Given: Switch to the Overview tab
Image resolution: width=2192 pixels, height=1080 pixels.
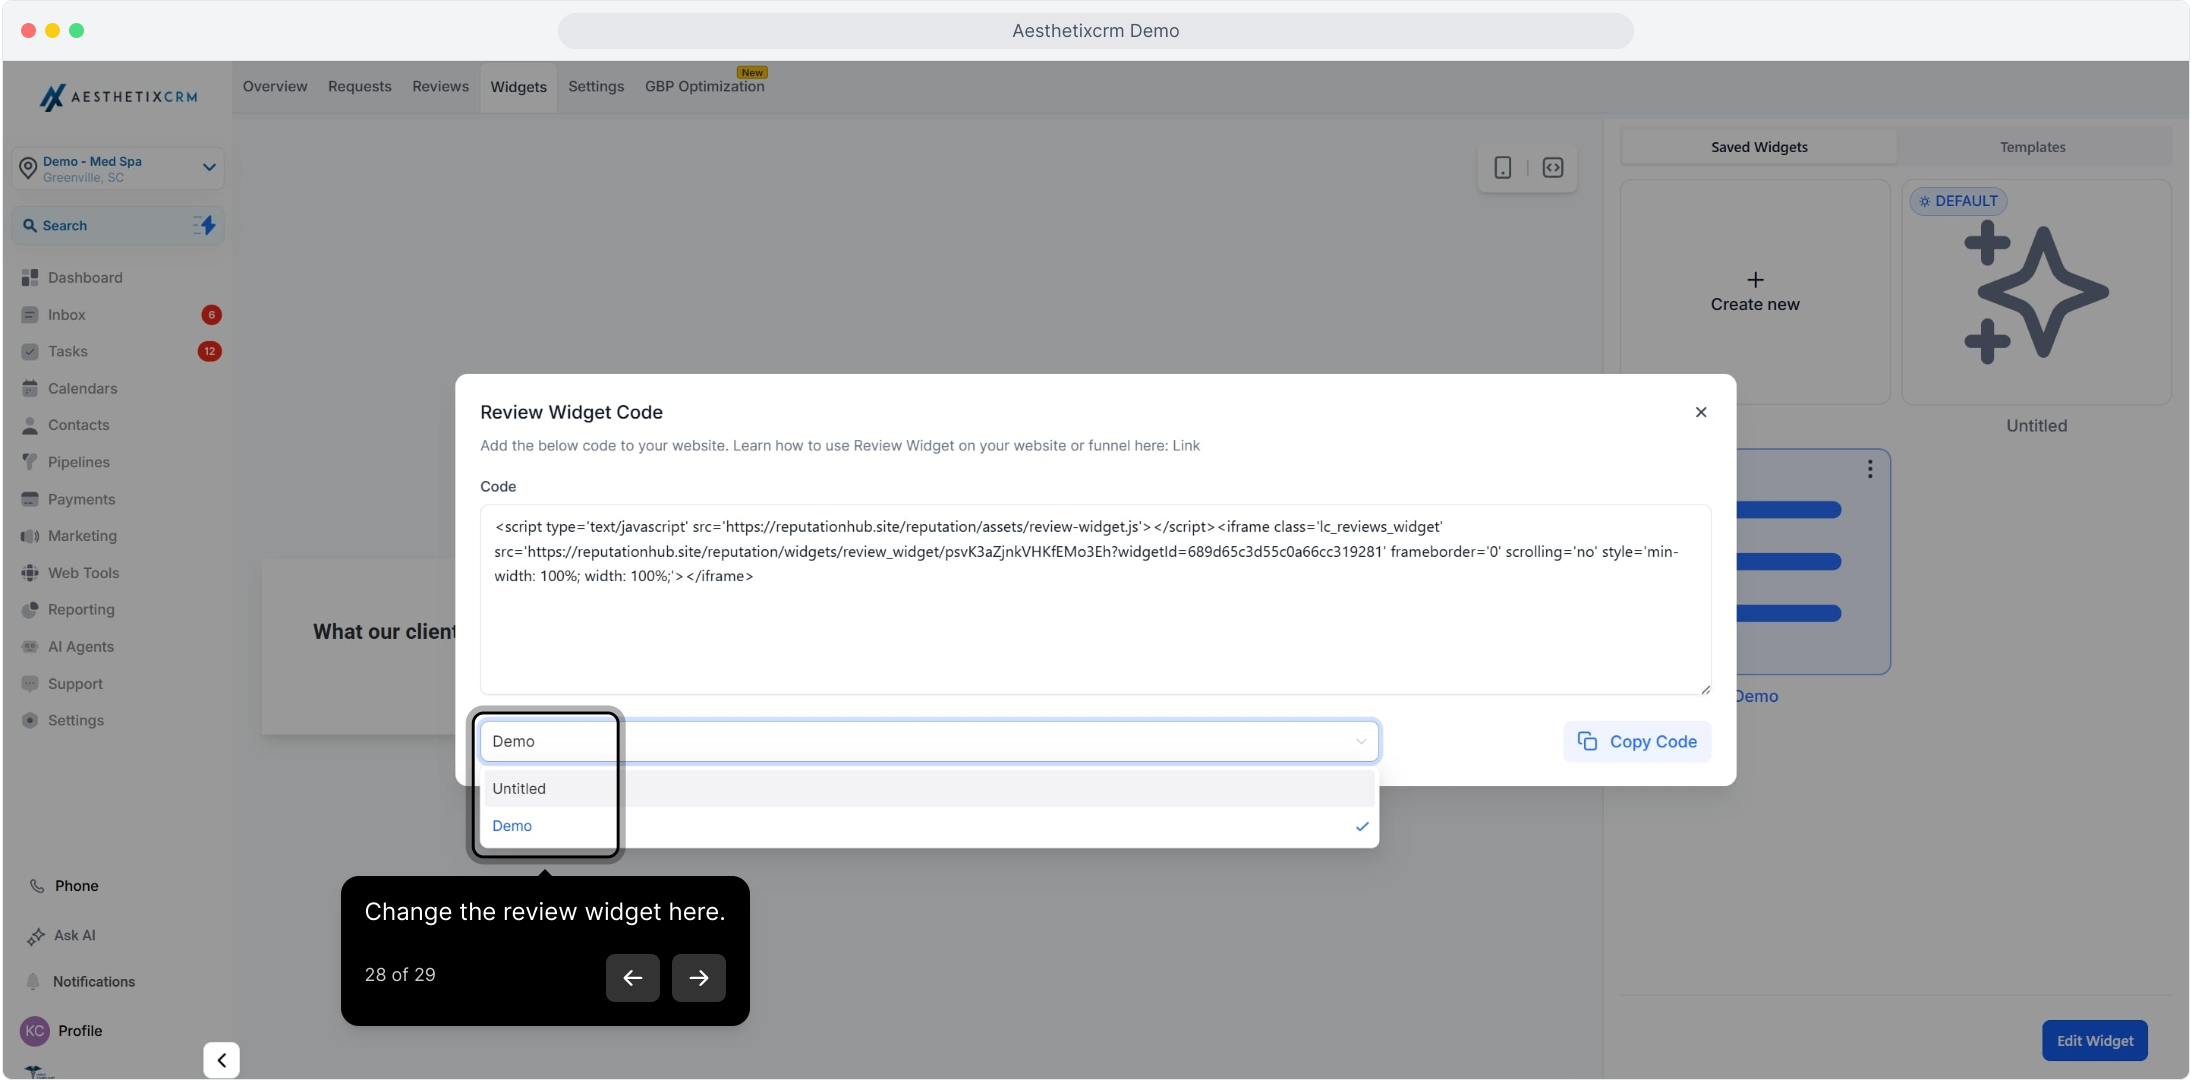Looking at the screenshot, I should click(275, 87).
